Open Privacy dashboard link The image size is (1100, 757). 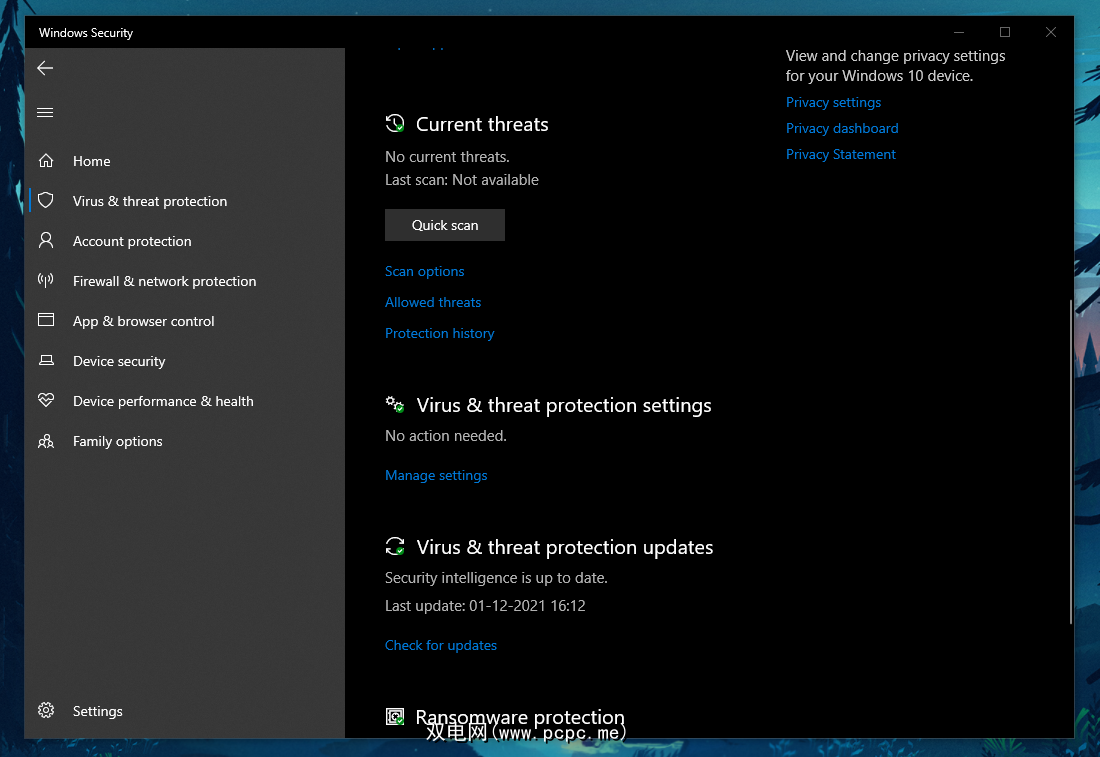point(842,128)
